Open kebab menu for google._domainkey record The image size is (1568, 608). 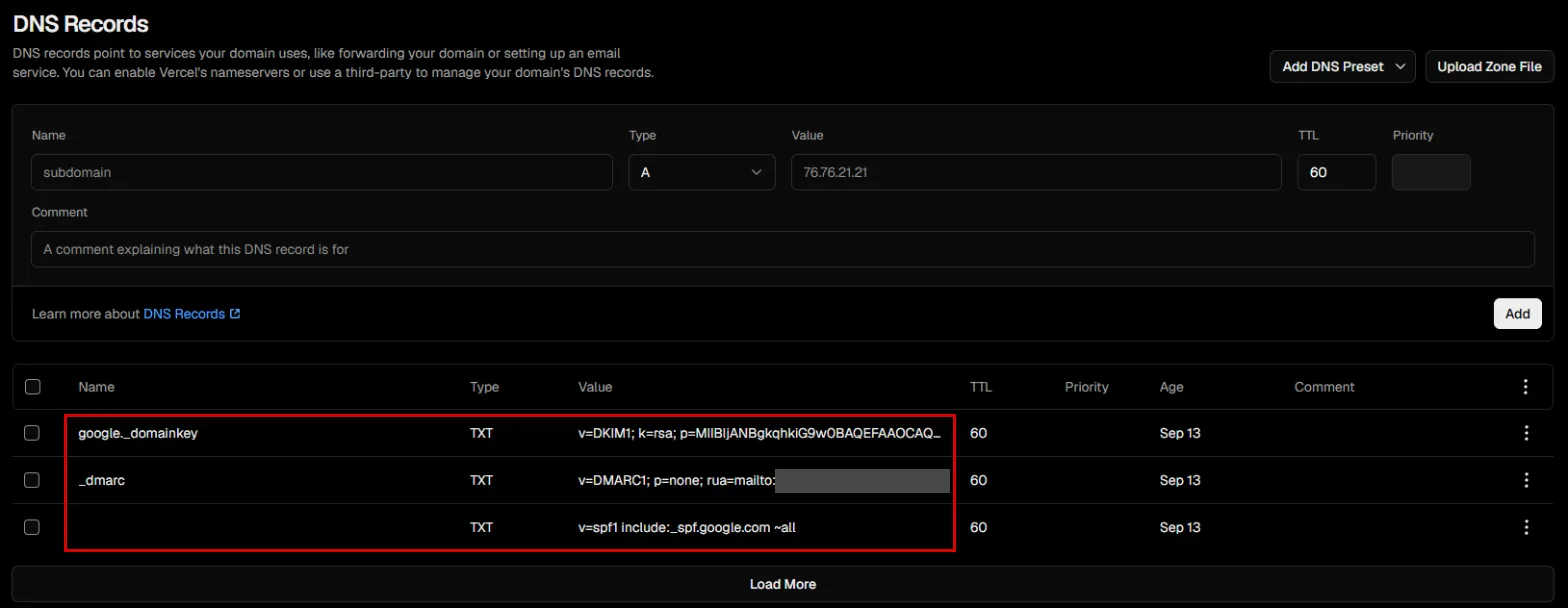tap(1526, 433)
